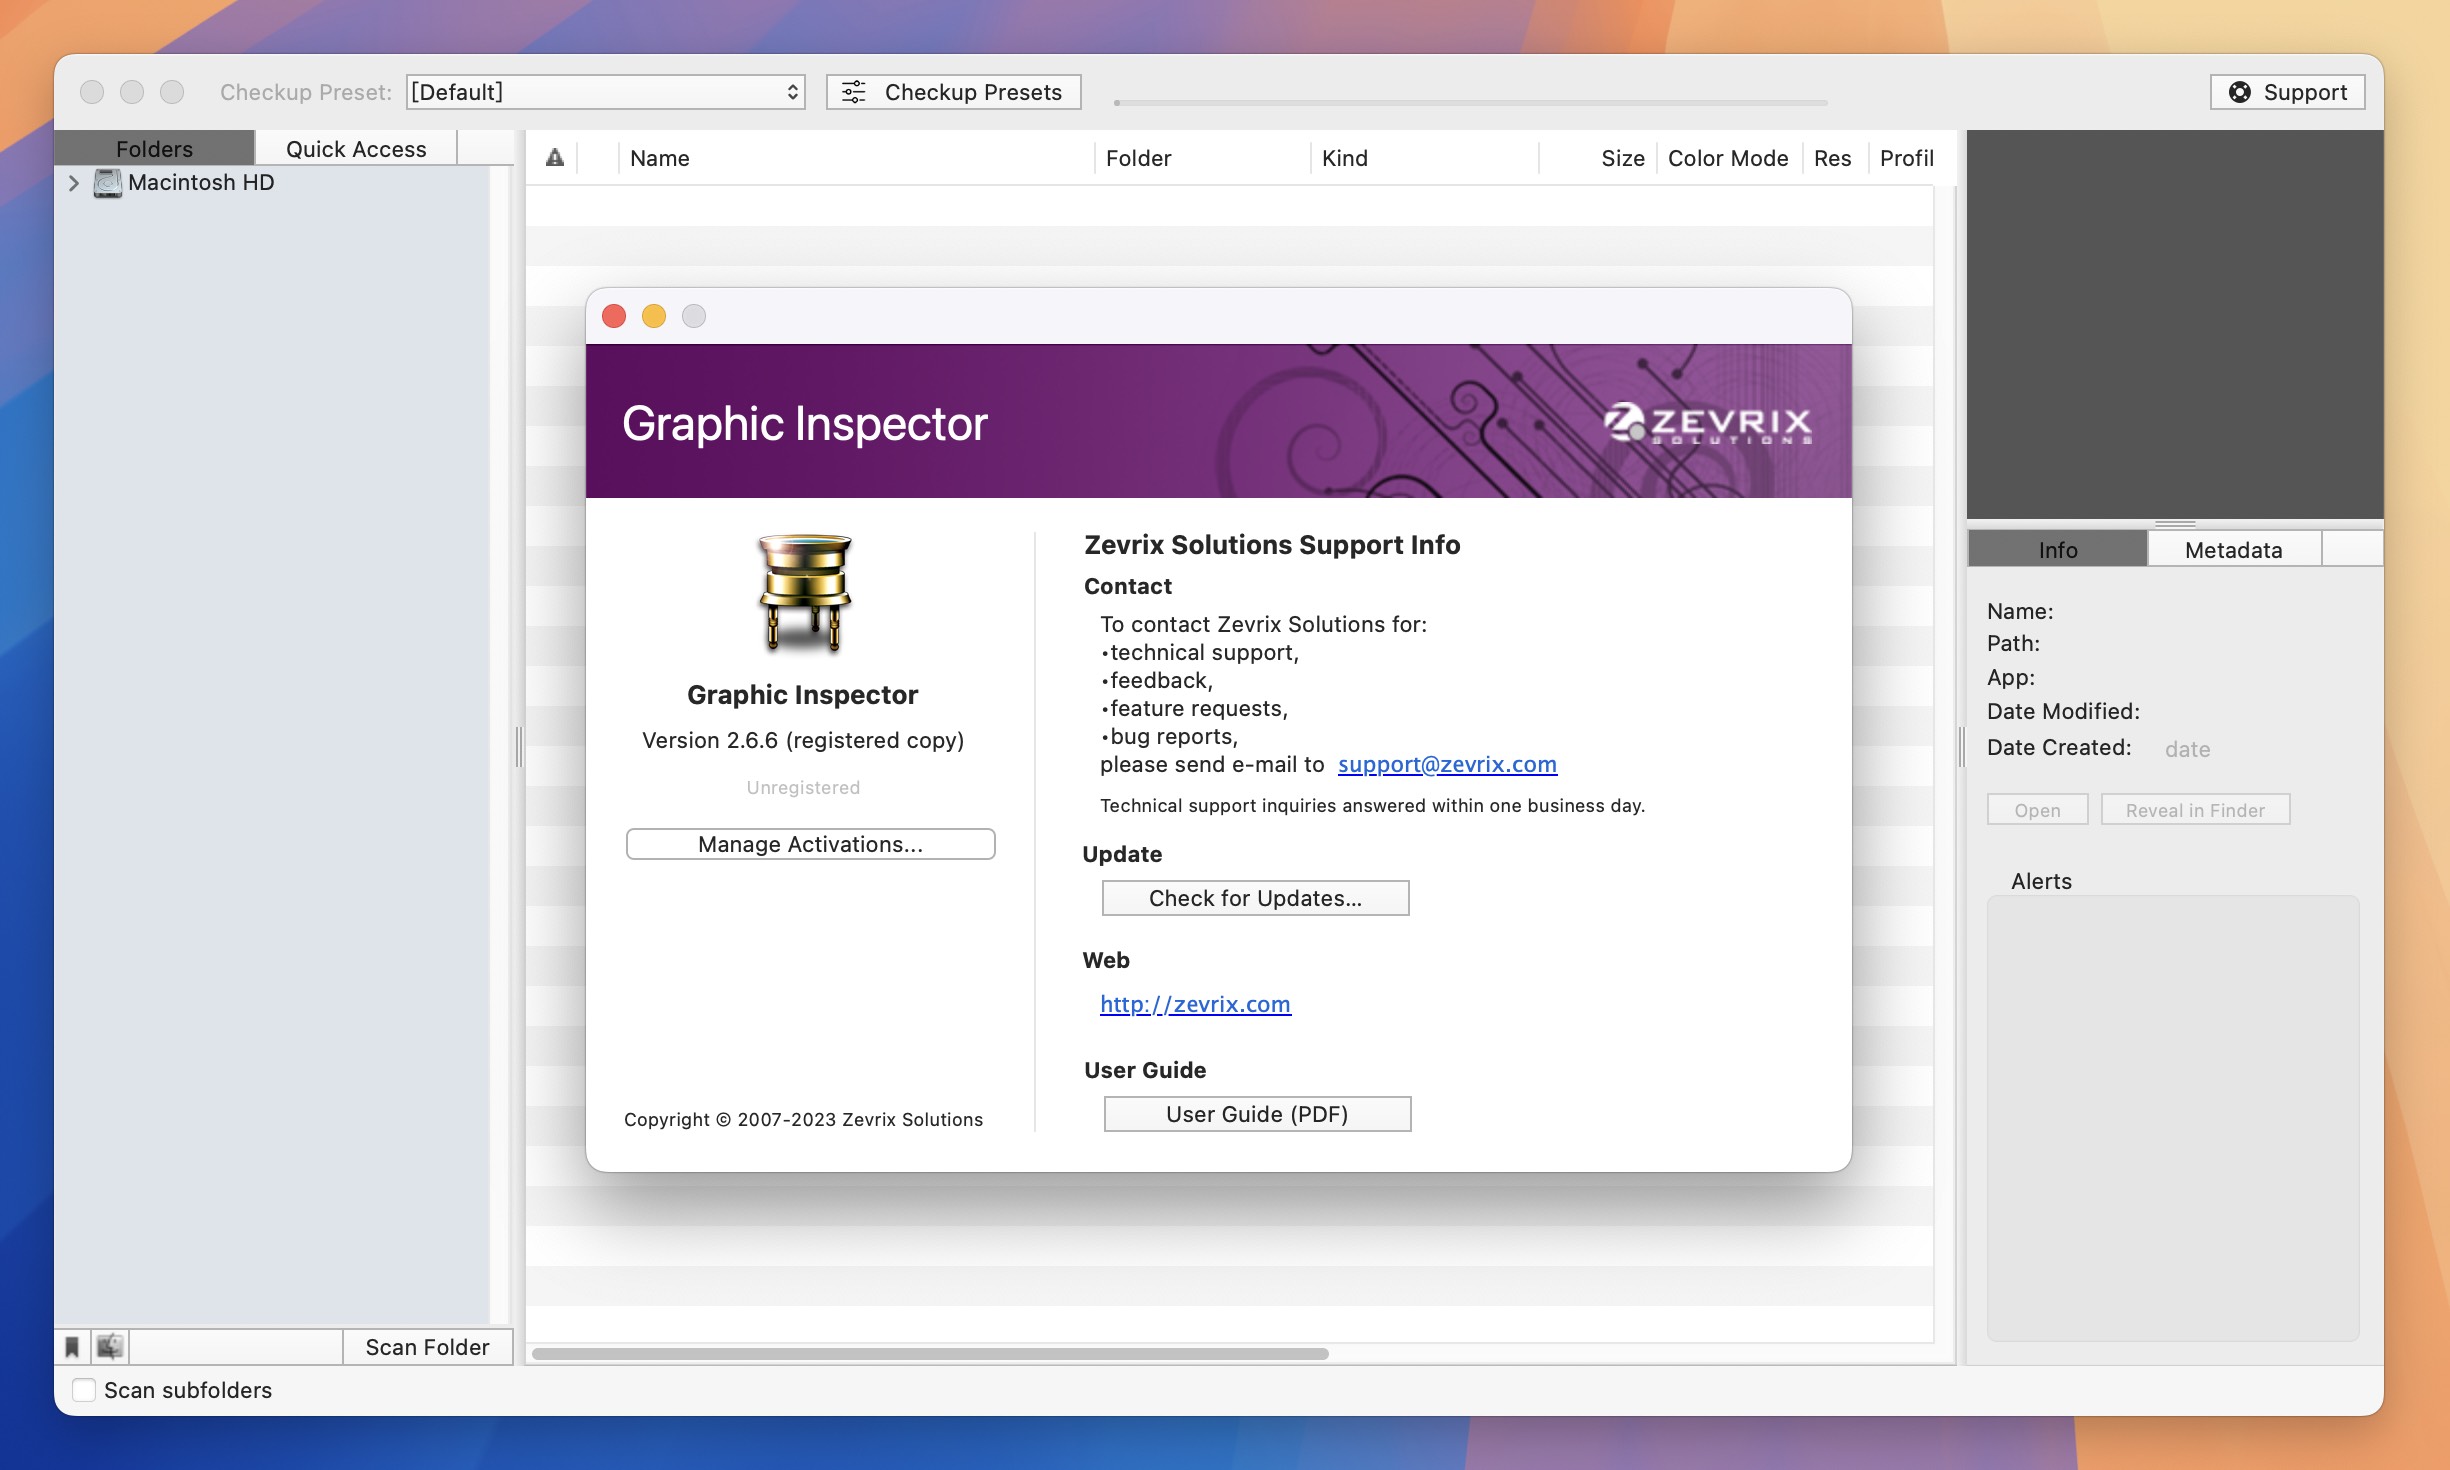The height and width of the screenshot is (1470, 2450).
Task: Switch to the Quick Access tab
Action: 356,147
